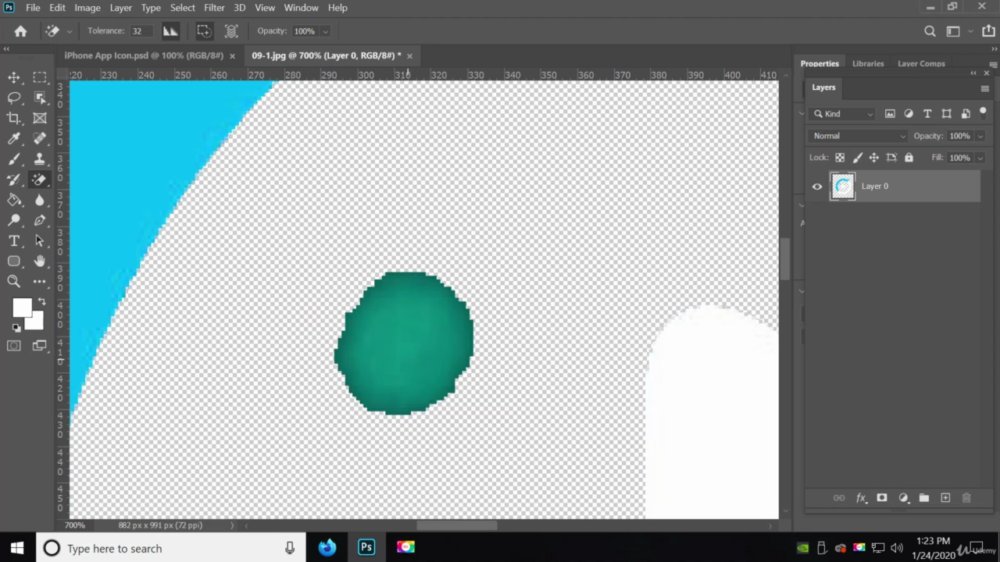Create a new layer
This screenshot has width=1000, height=562.
click(945, 498)
